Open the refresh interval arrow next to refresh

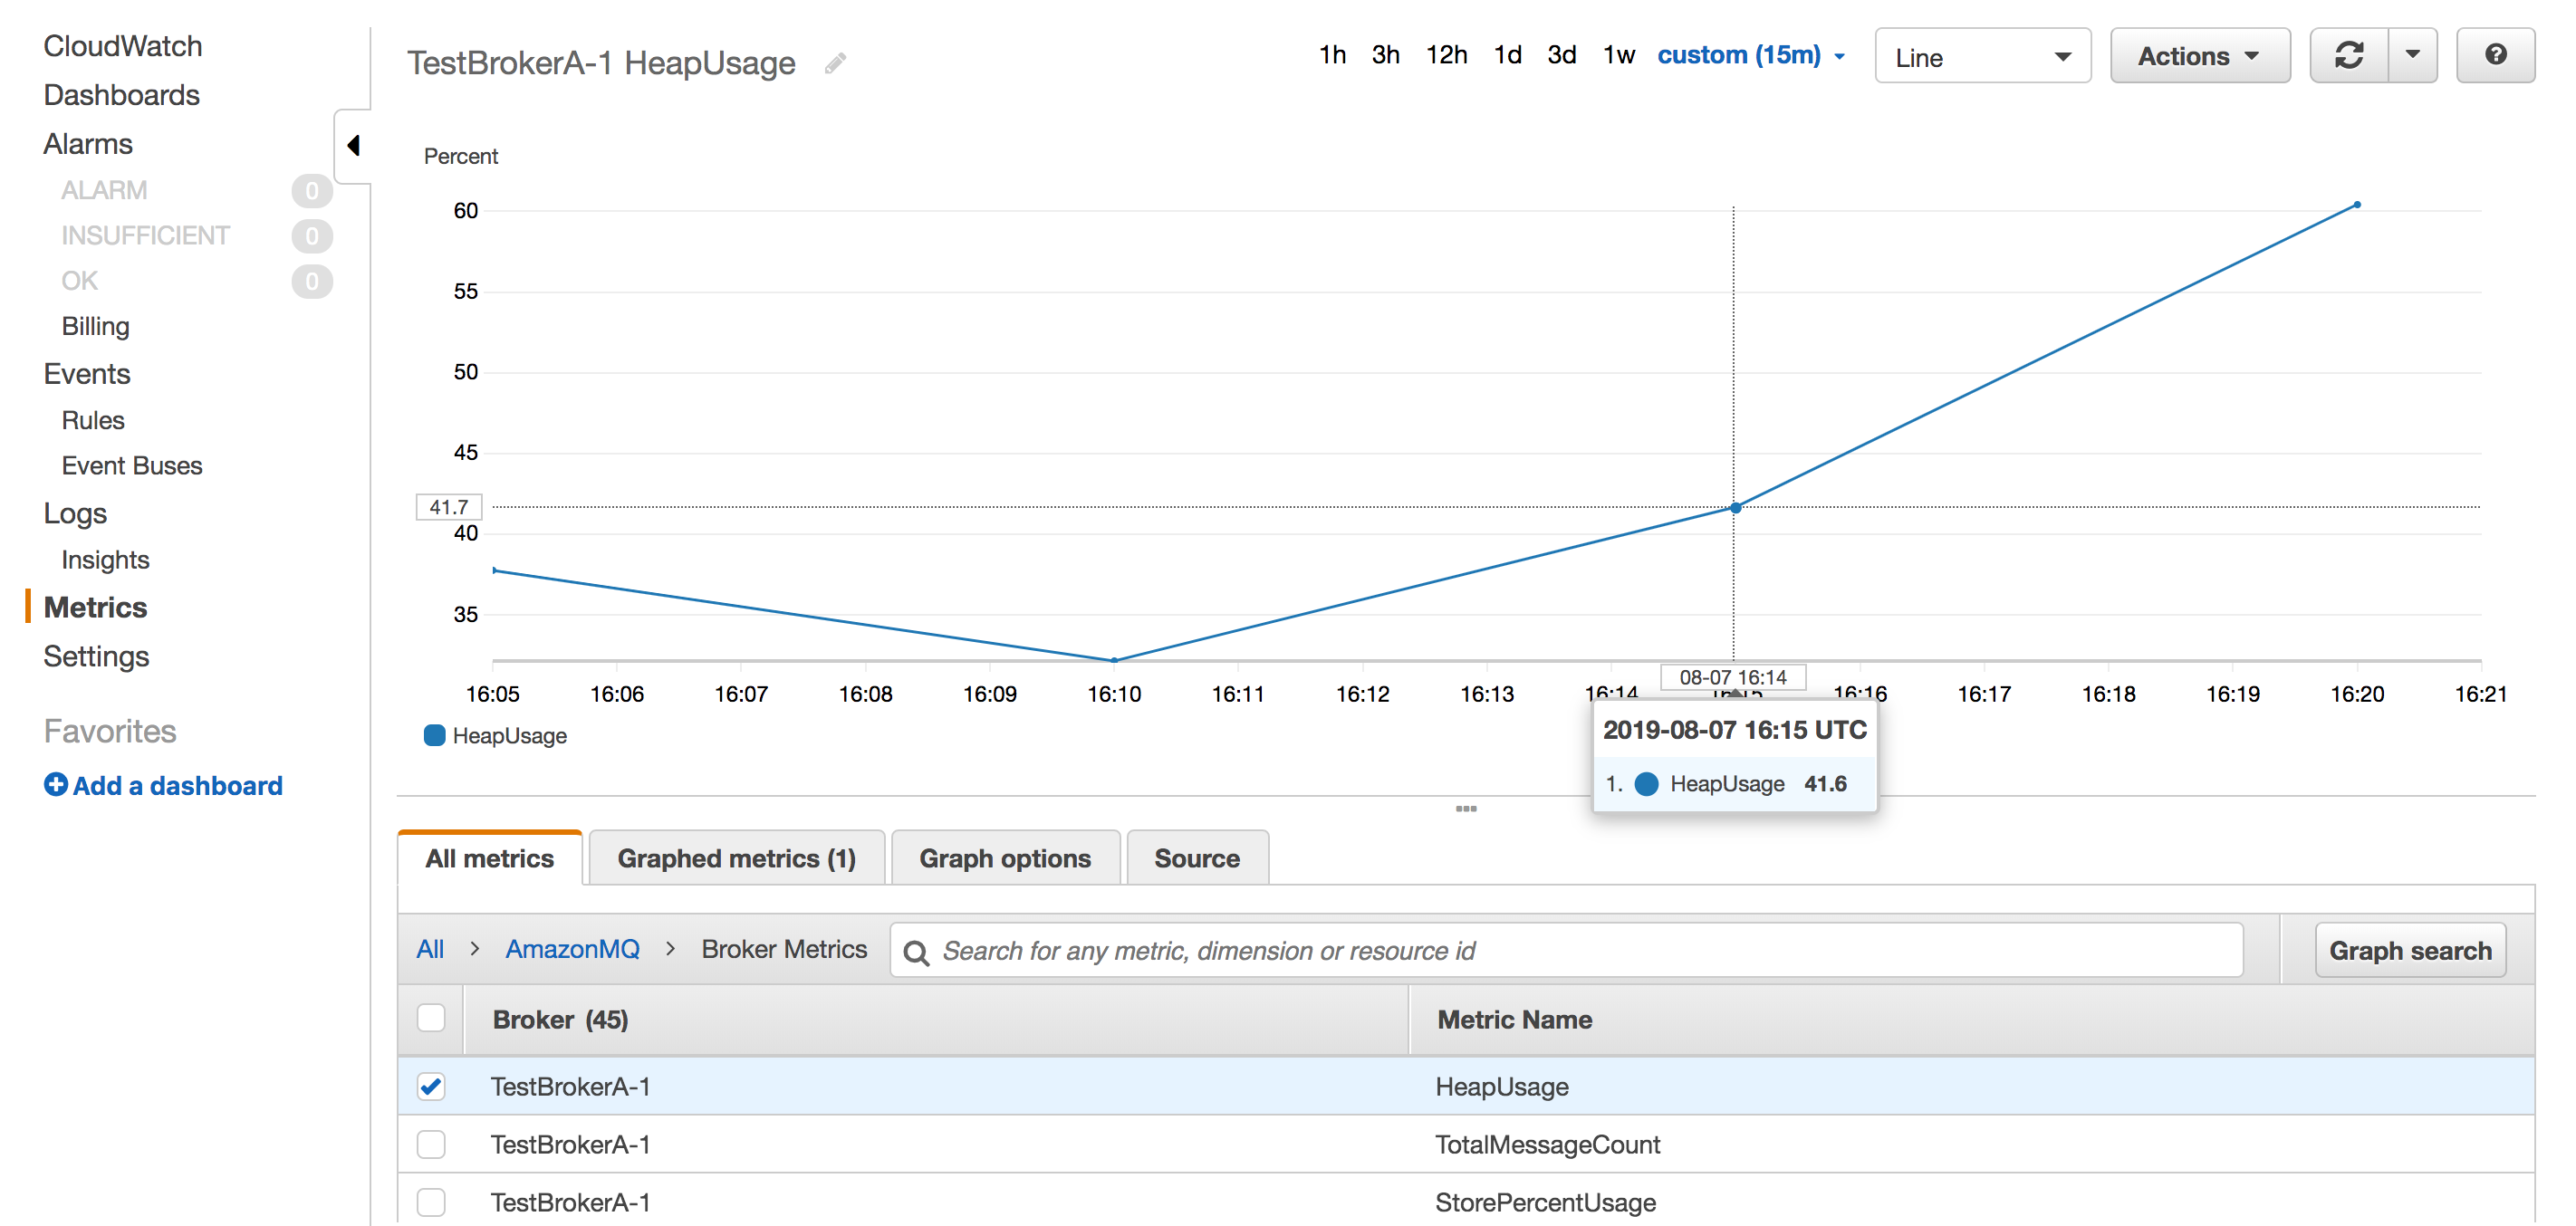(2413, 55)
